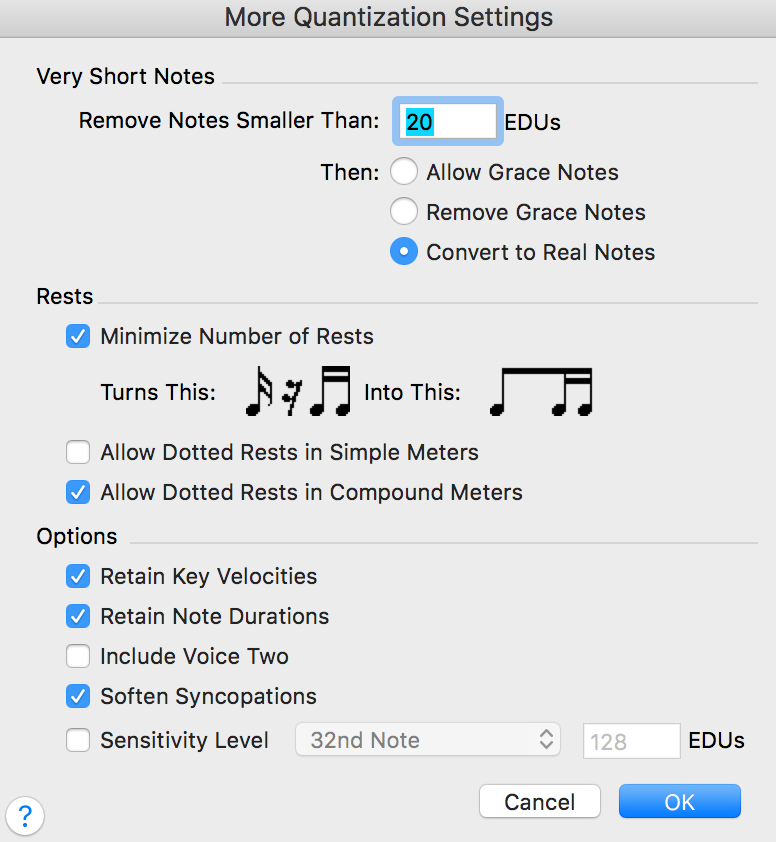Confirm settings with the OK button
Image resolution: width=776 pixels, height=842 pixels.
tap(679, 801)
